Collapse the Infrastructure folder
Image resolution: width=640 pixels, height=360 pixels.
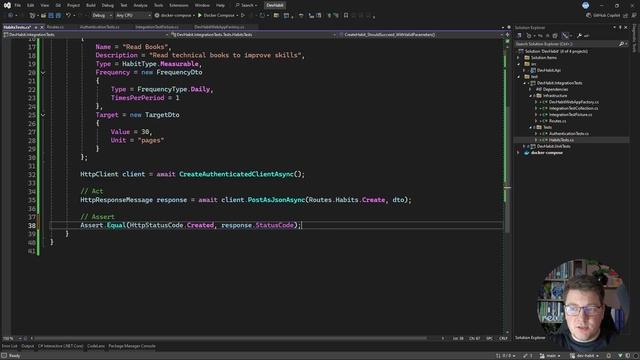point(531,96)
